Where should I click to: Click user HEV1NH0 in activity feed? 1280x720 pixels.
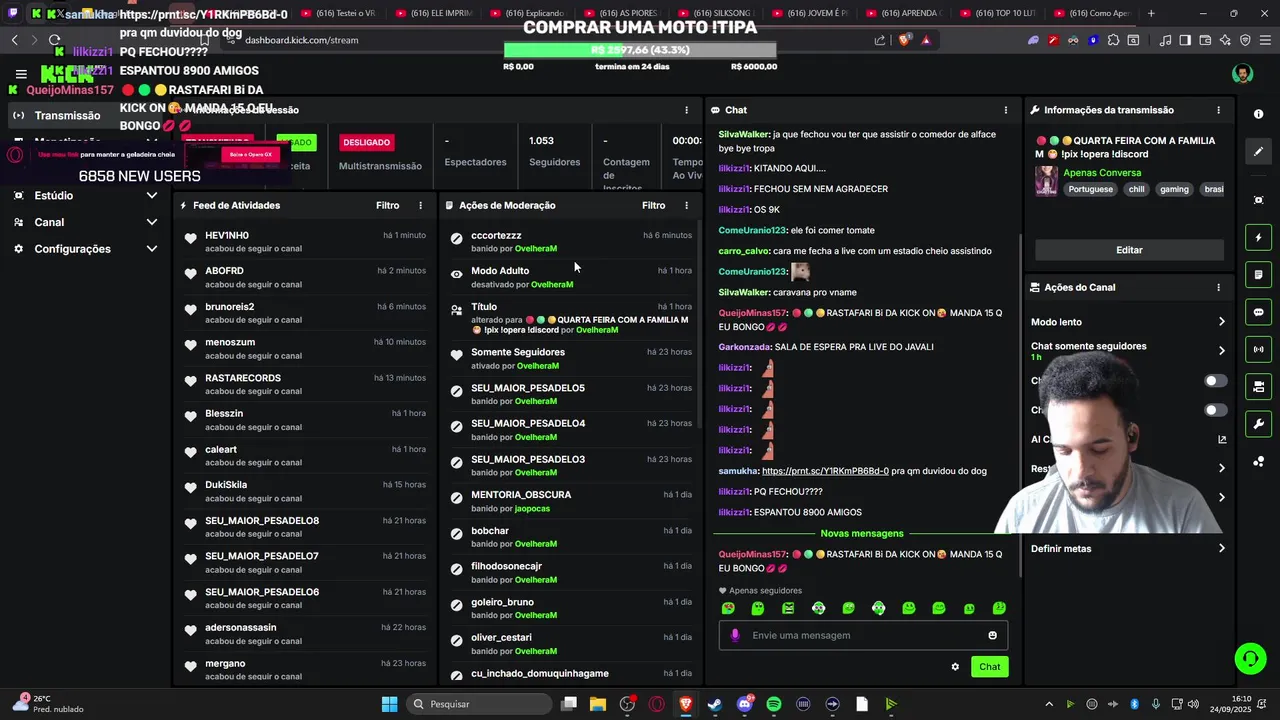tap(227, 235)
